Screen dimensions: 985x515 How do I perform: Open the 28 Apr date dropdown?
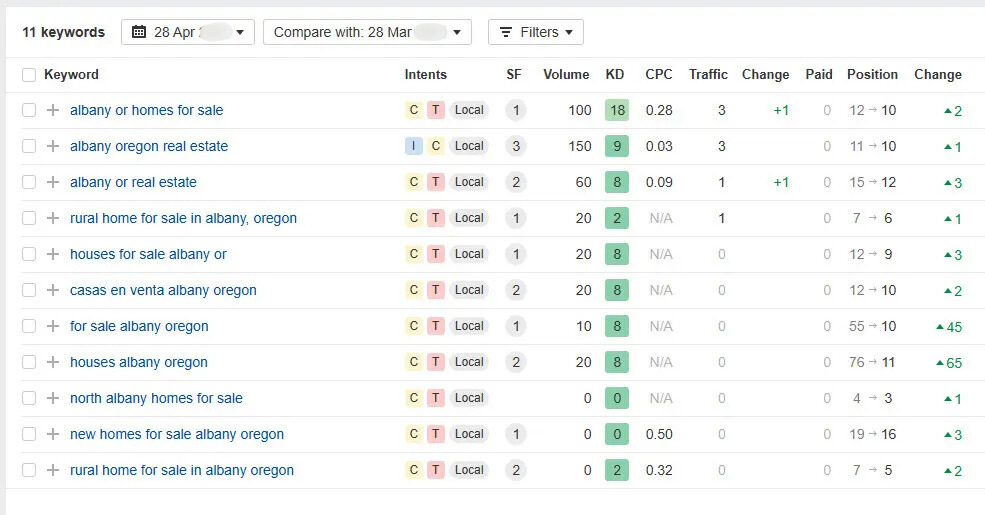188,32
